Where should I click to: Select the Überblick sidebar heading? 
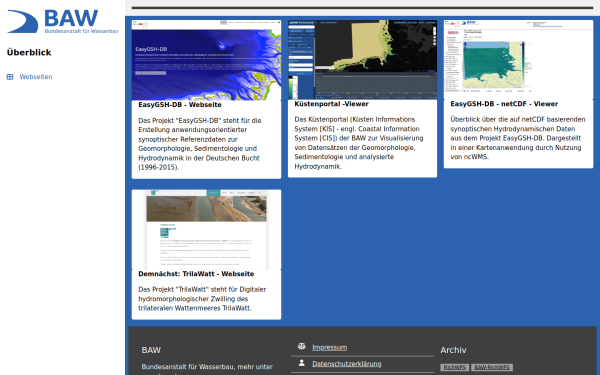[29, 52]
